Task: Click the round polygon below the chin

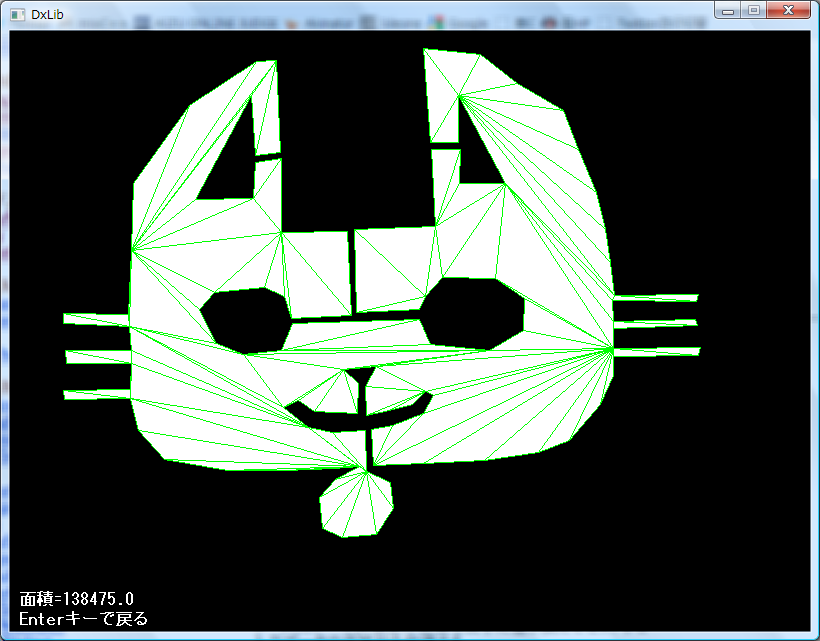Action: pos(355,504)
